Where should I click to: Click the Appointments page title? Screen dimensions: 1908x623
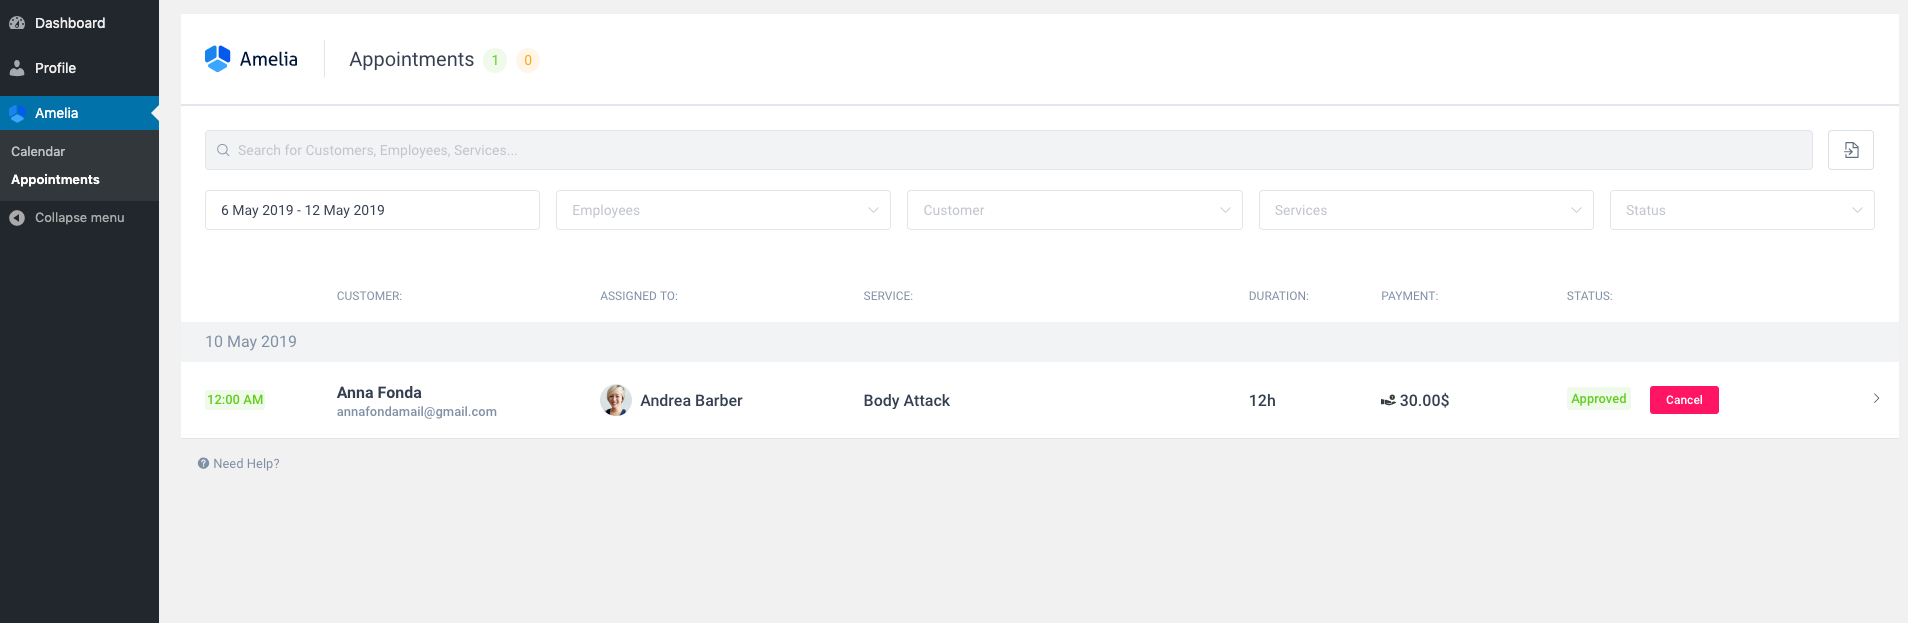(411, 59)
